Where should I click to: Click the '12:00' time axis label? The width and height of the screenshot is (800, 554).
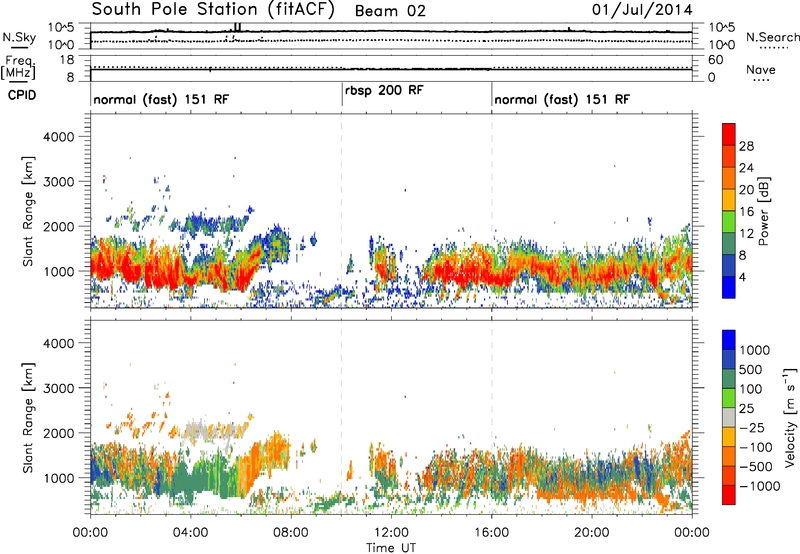pos(391,533)
